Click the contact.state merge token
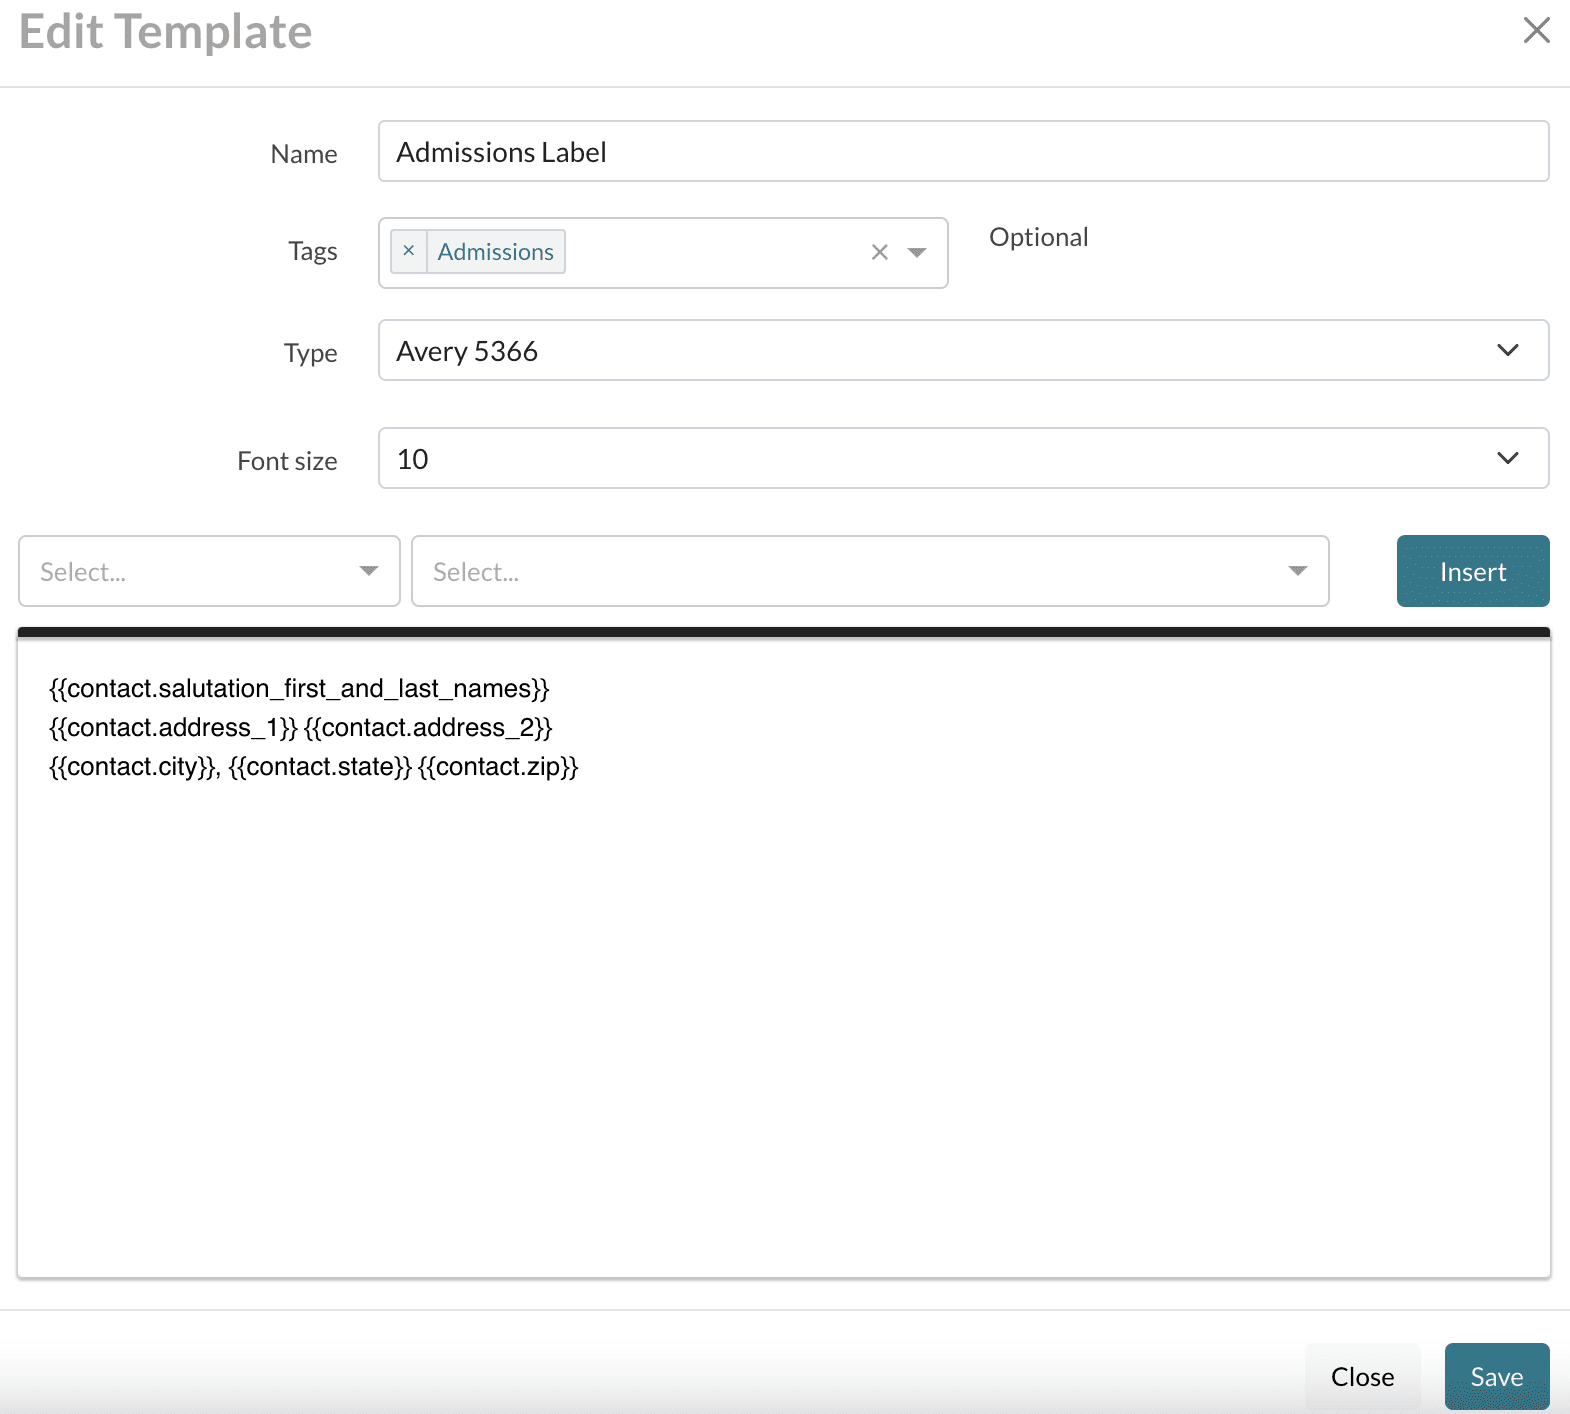This screenshot has width=1570, height=1414. coord(320,767)
